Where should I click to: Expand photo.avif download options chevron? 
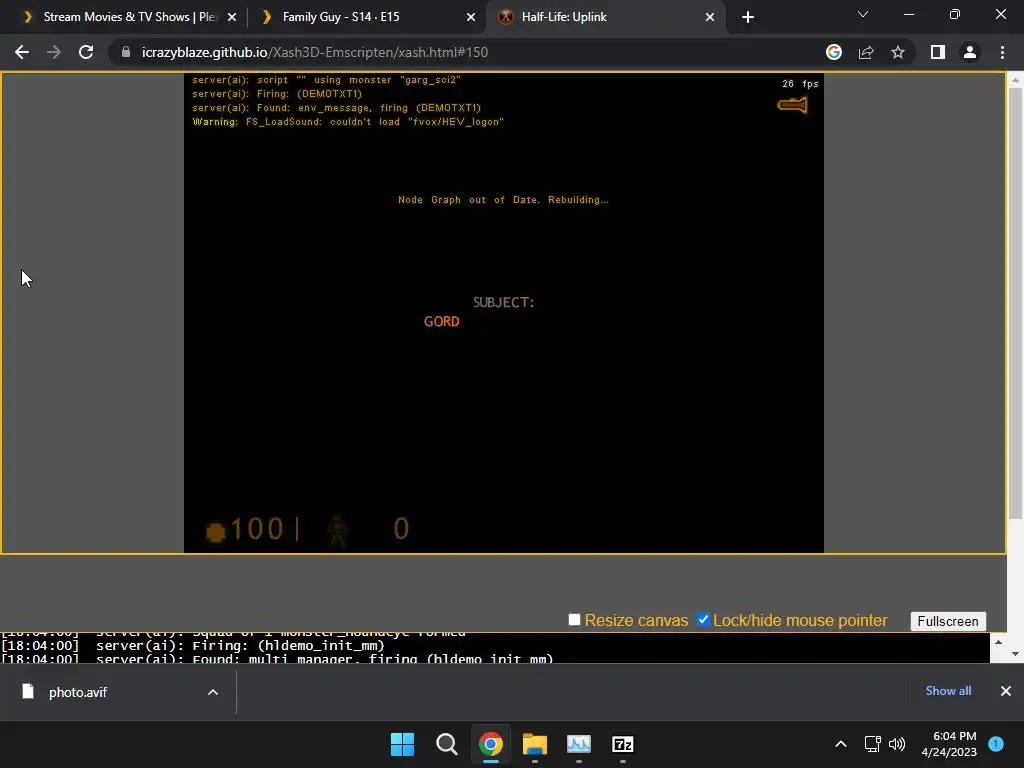tap(212, 692)
